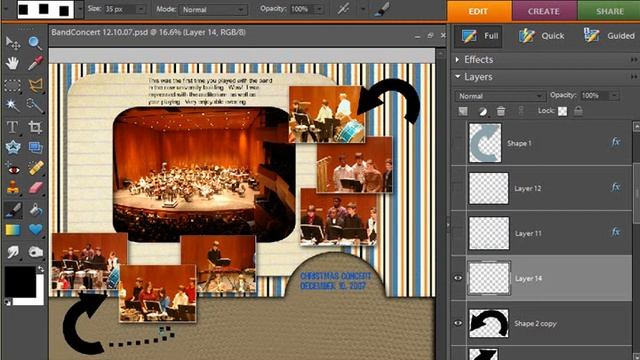Choose Full edit mode

[479, 36]
